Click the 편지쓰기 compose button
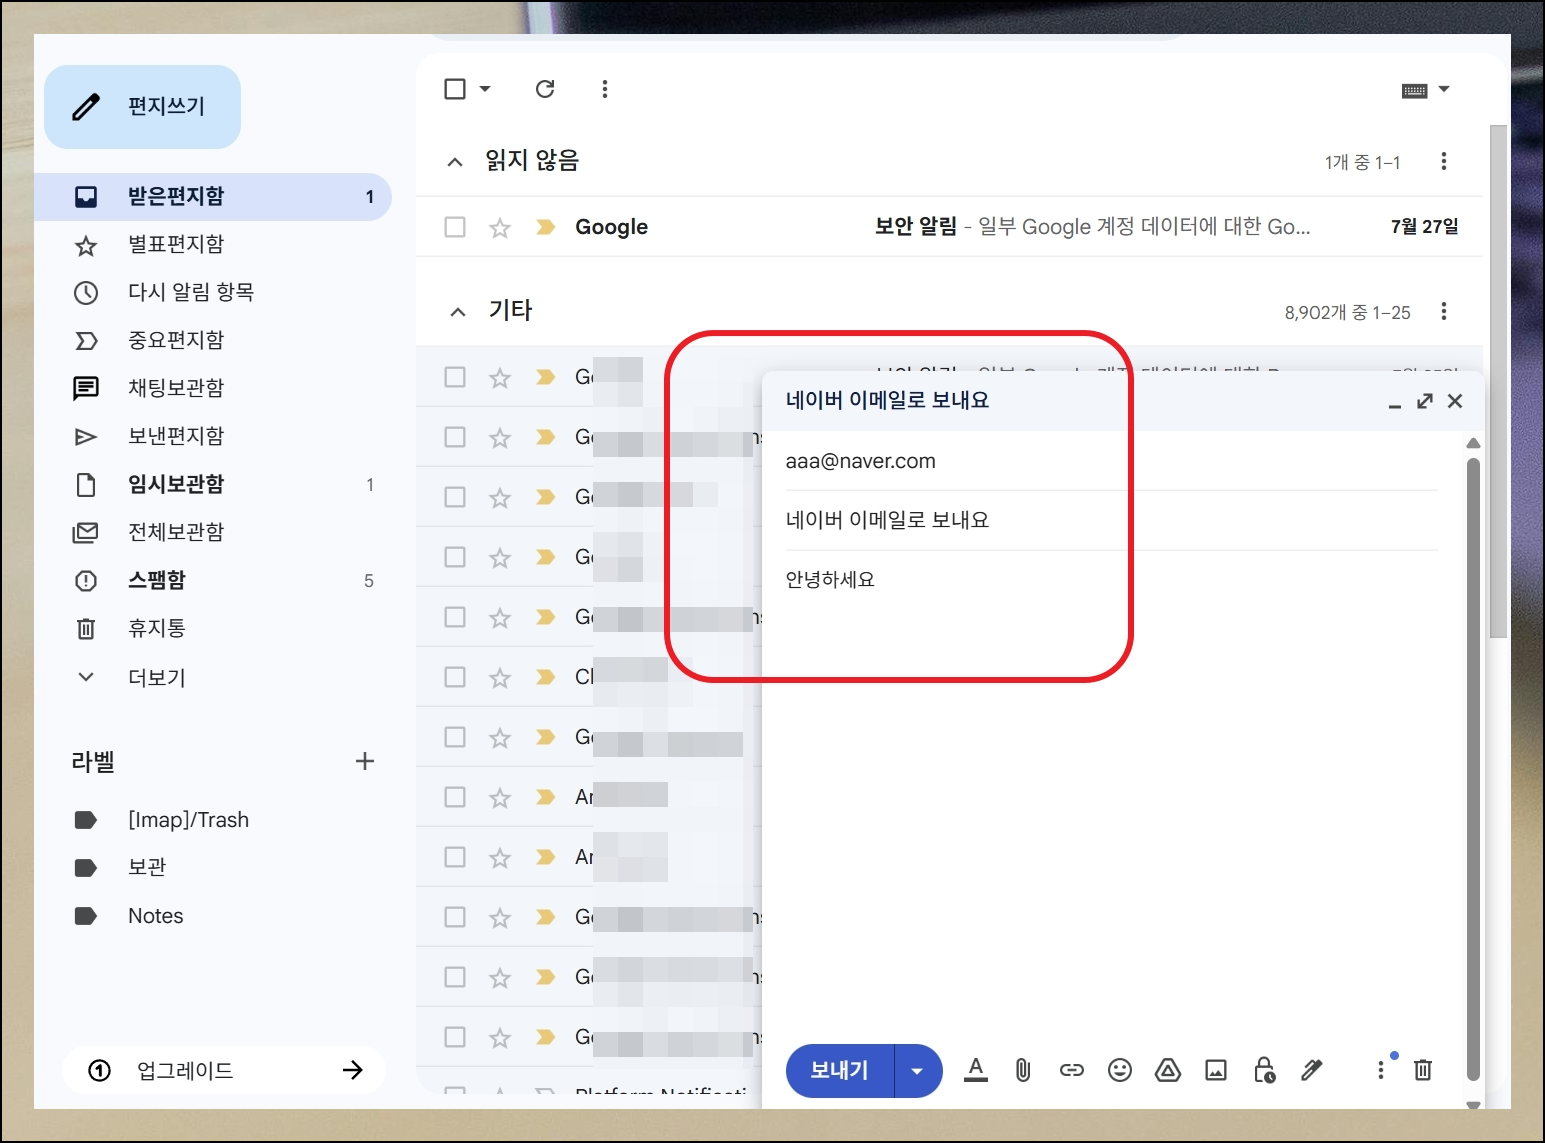This screenshot has height=1143, width=1545. click(143, 107)
